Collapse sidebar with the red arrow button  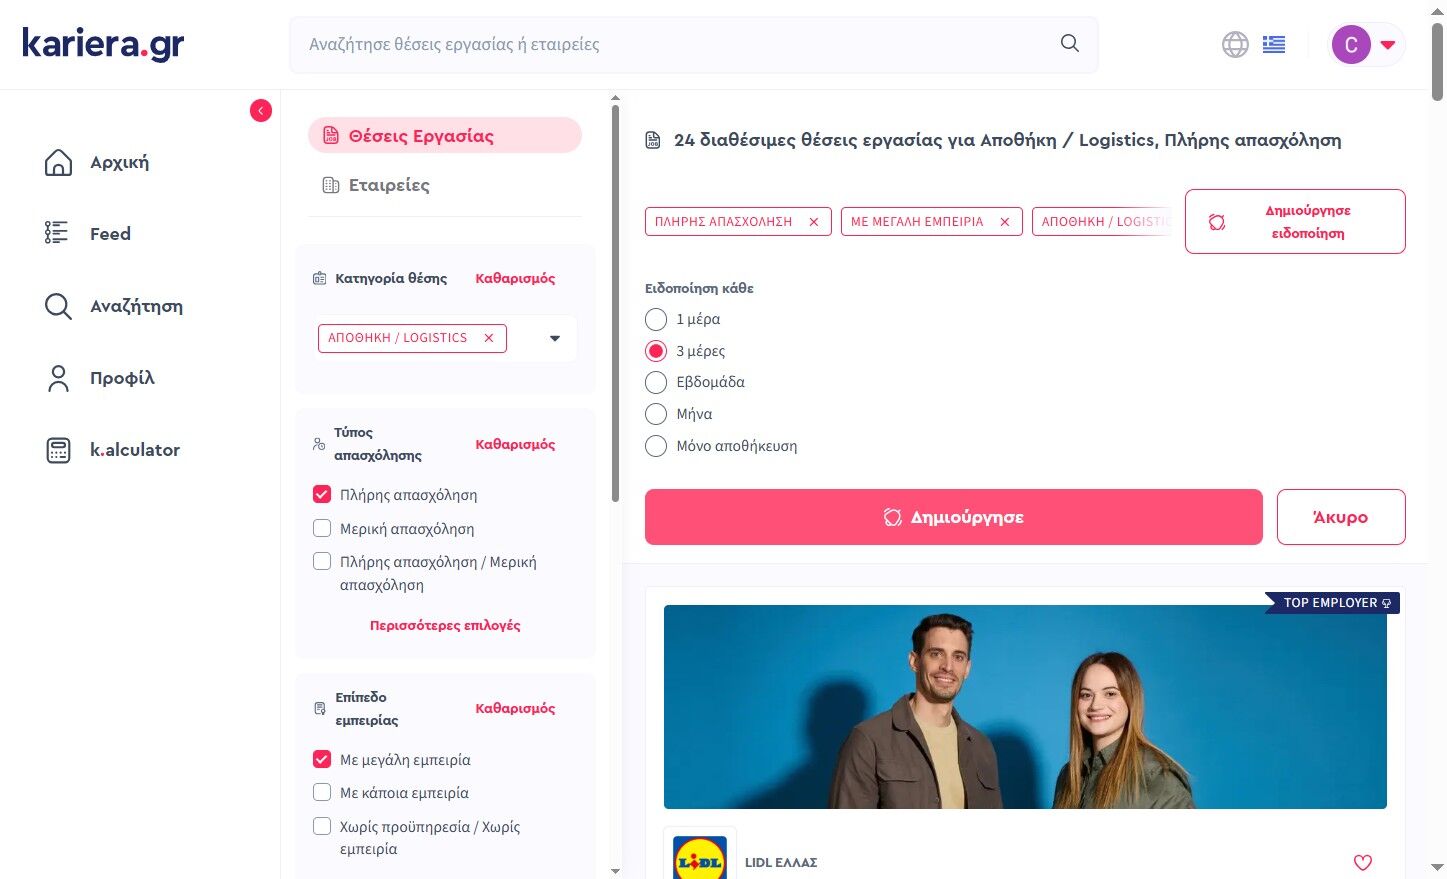[x=261, y=111]
